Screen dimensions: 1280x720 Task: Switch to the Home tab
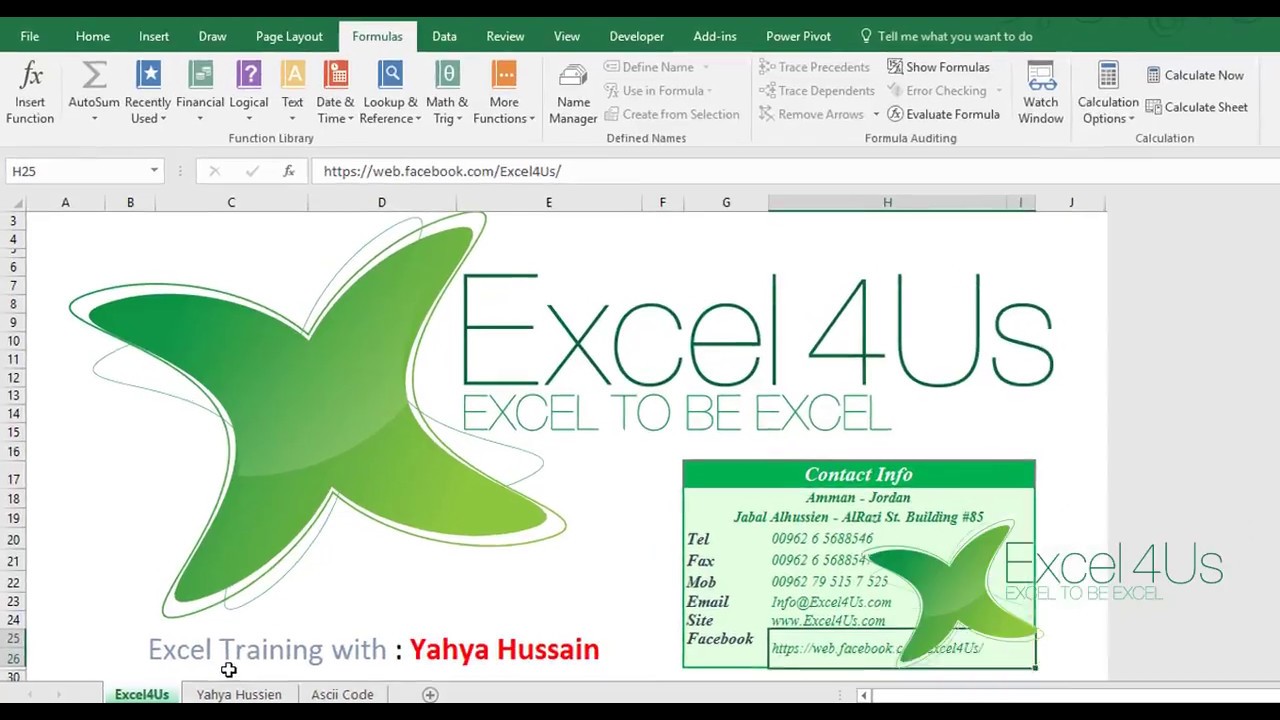coord(93,36)
